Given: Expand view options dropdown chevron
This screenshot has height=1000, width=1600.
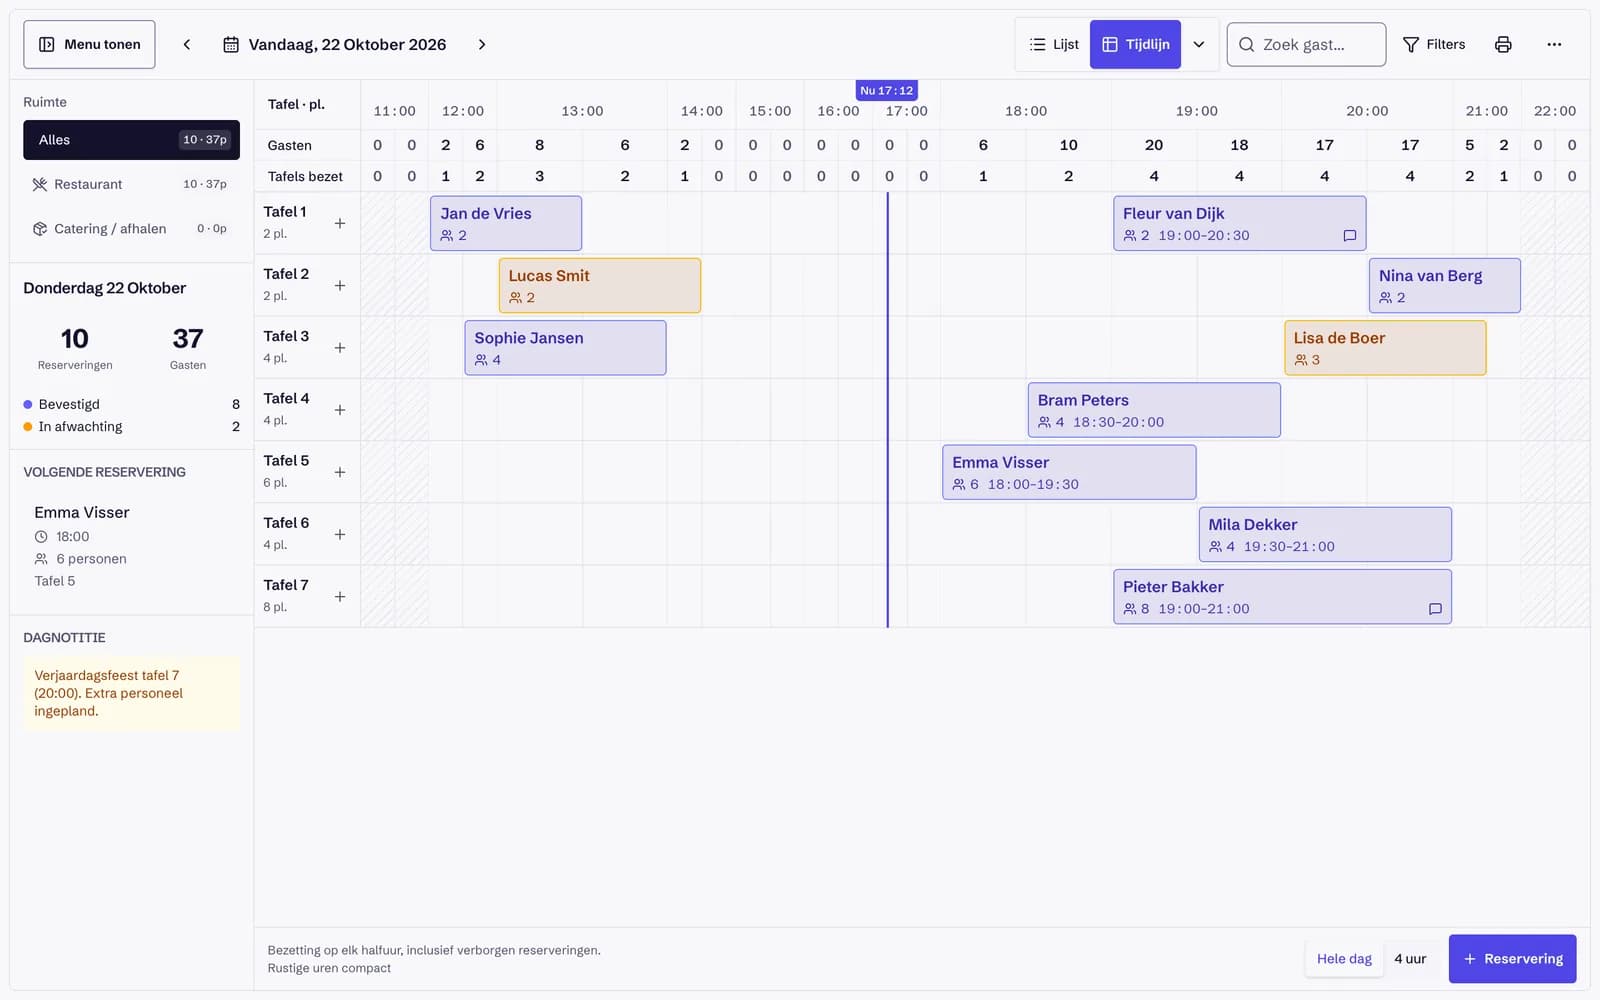Looking at the screenshot, I should coord(1199,44).
